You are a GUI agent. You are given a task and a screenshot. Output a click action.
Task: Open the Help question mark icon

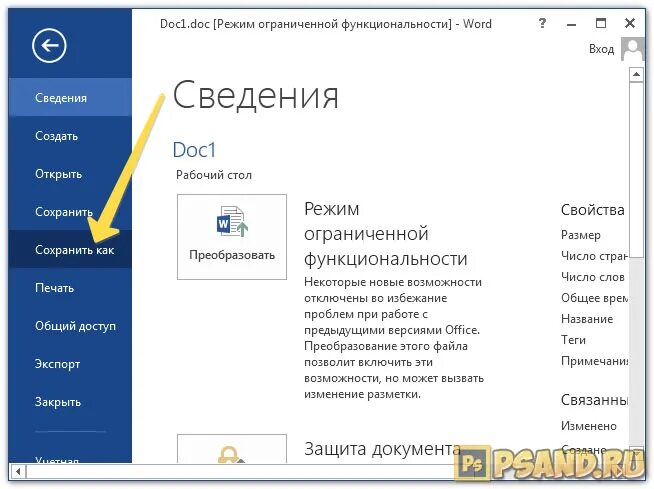542,23
